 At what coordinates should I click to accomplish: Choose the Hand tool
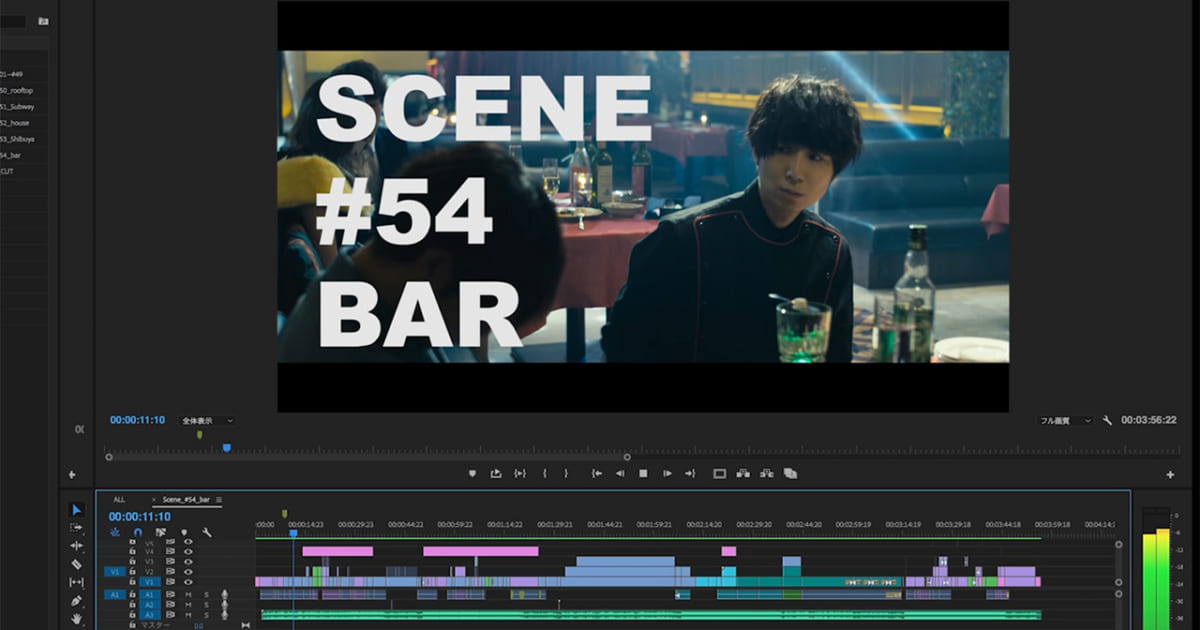pyautogui.click(x=76, y=619)
